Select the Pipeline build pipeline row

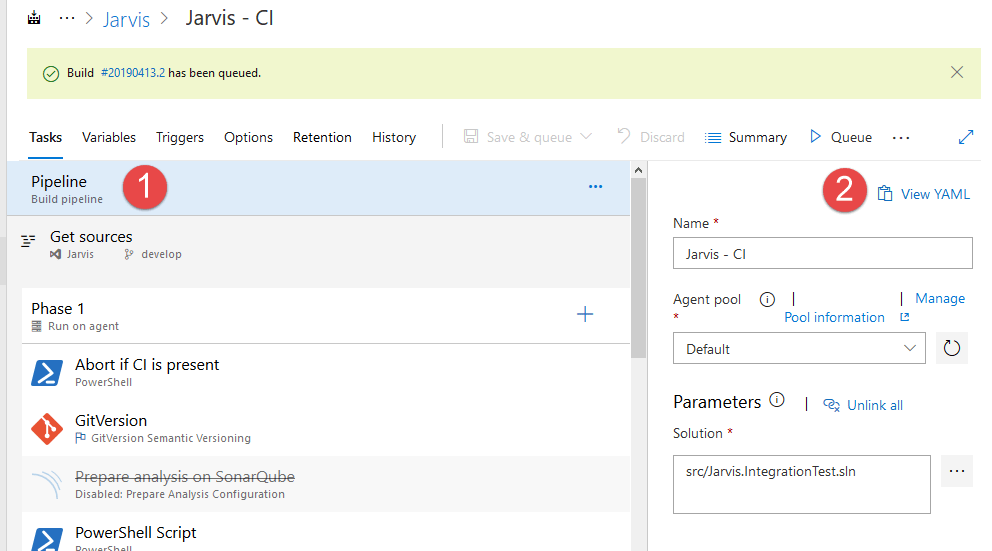pyautogui.click(x=319, y=188)
